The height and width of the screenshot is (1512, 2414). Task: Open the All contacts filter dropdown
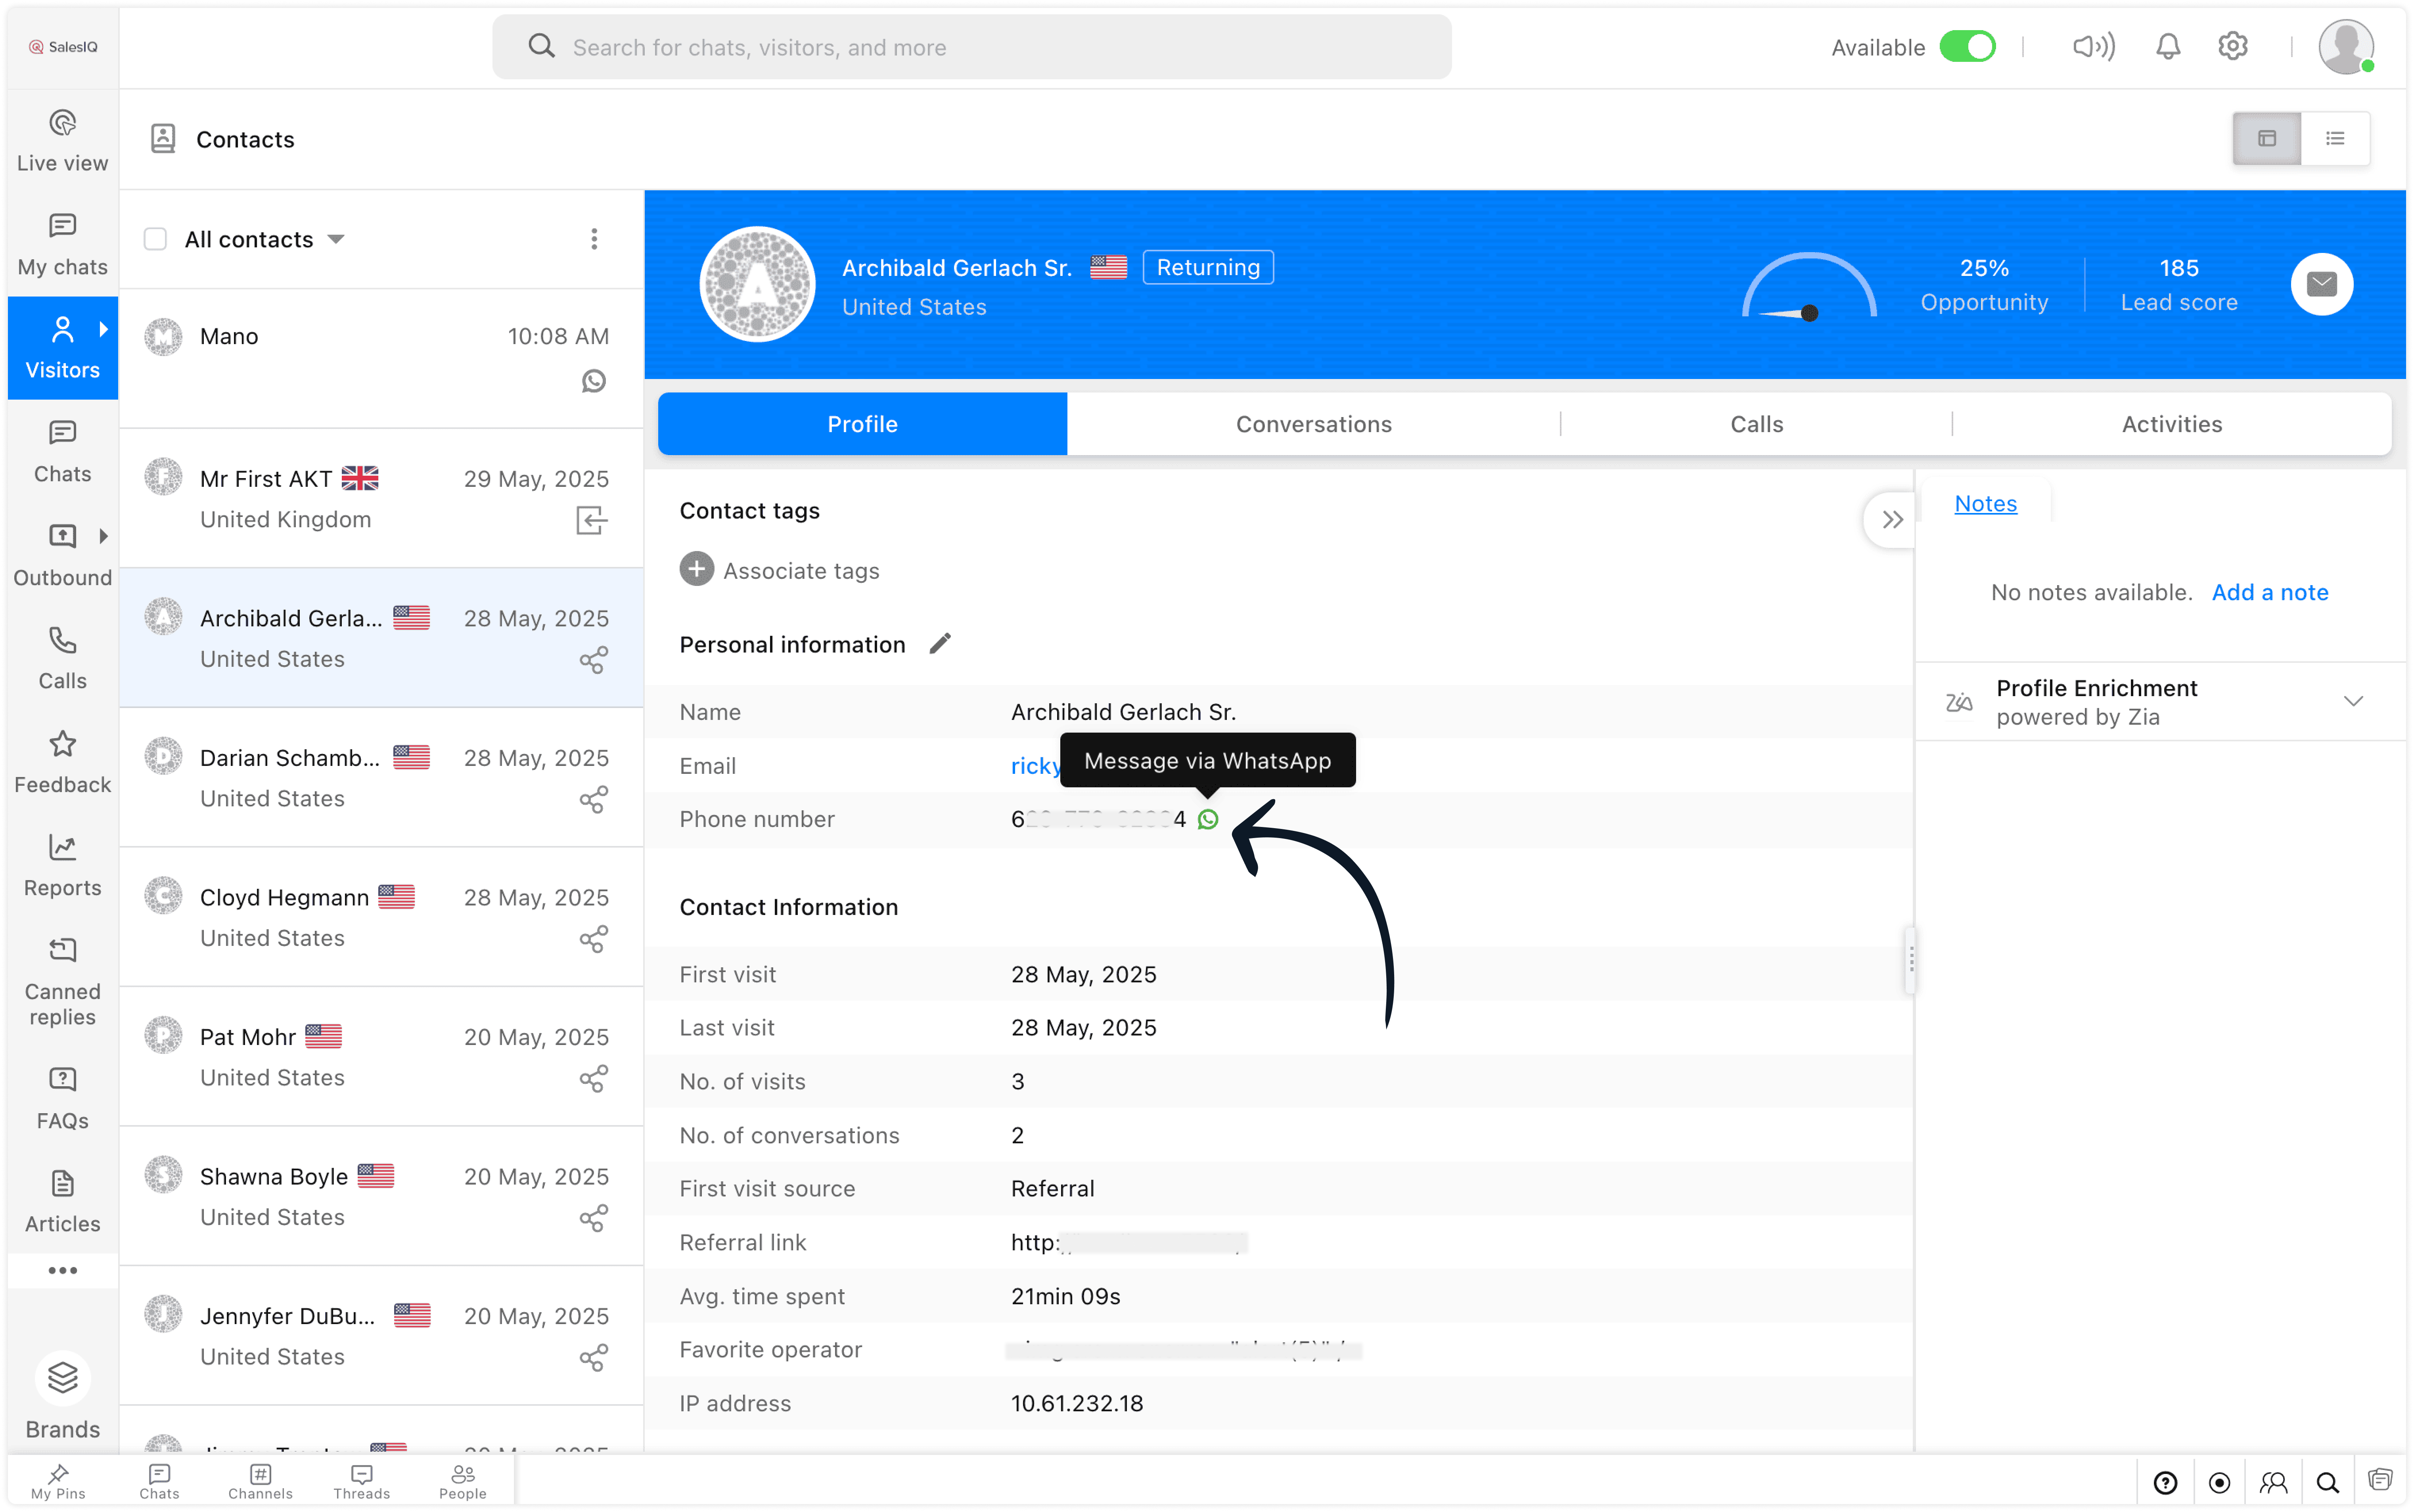(335, 239)
